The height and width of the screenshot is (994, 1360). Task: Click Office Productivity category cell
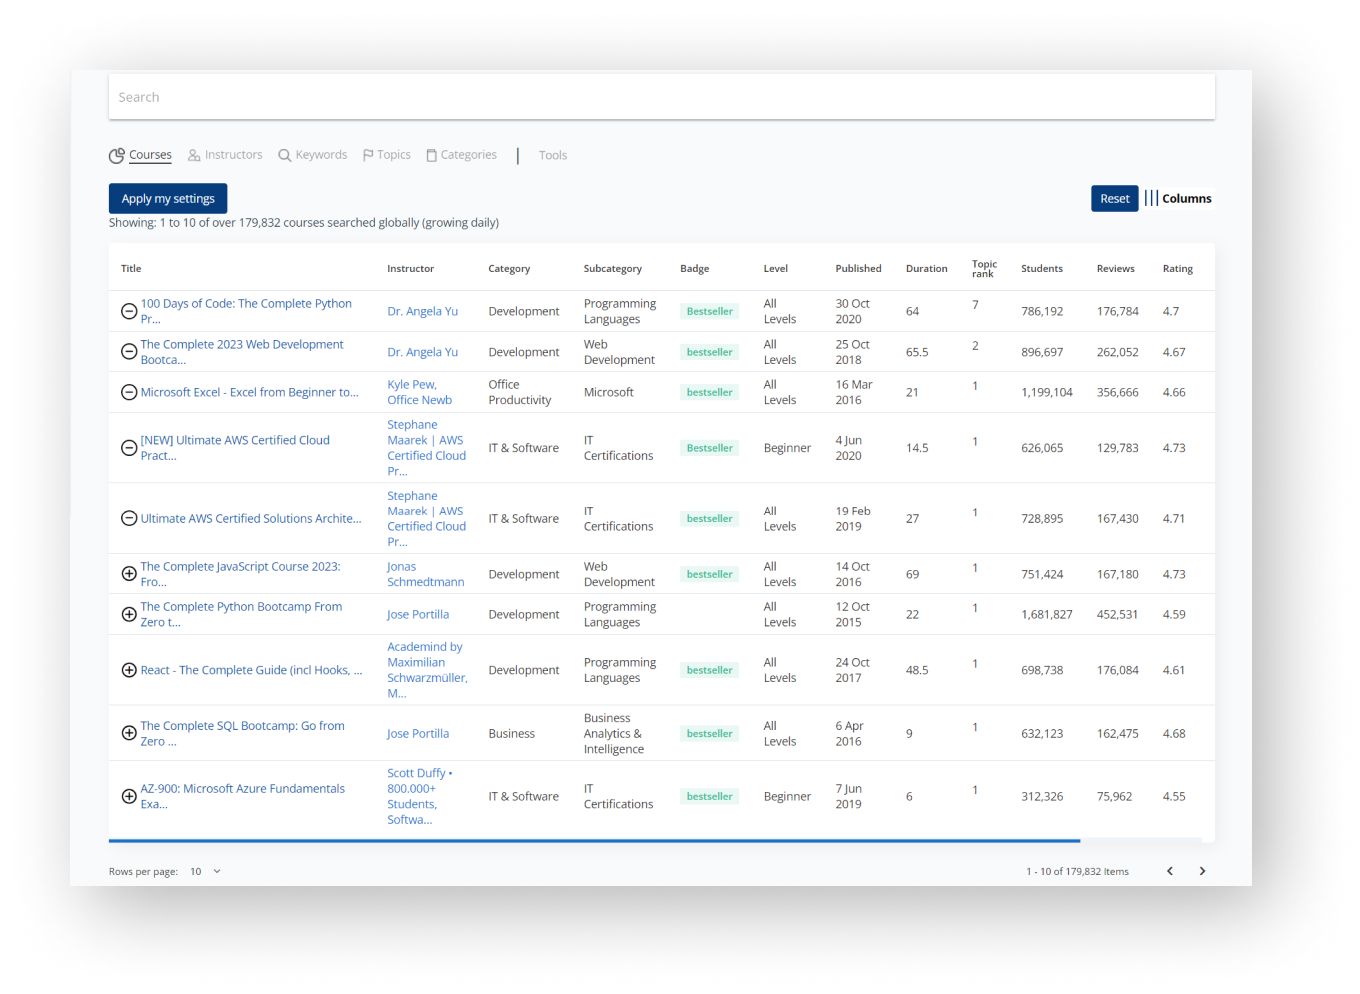(x=519, y=392)
